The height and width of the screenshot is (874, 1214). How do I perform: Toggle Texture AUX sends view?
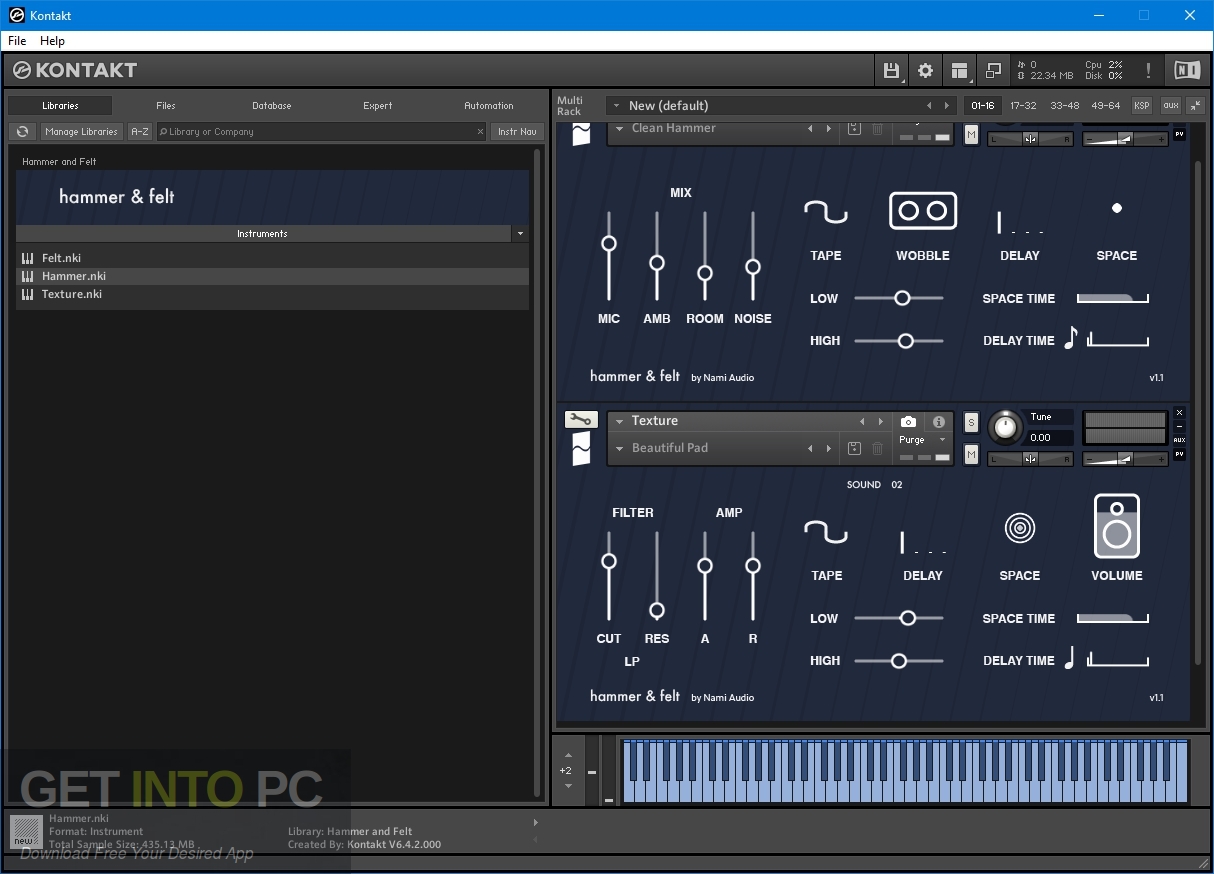(1179, 440)
